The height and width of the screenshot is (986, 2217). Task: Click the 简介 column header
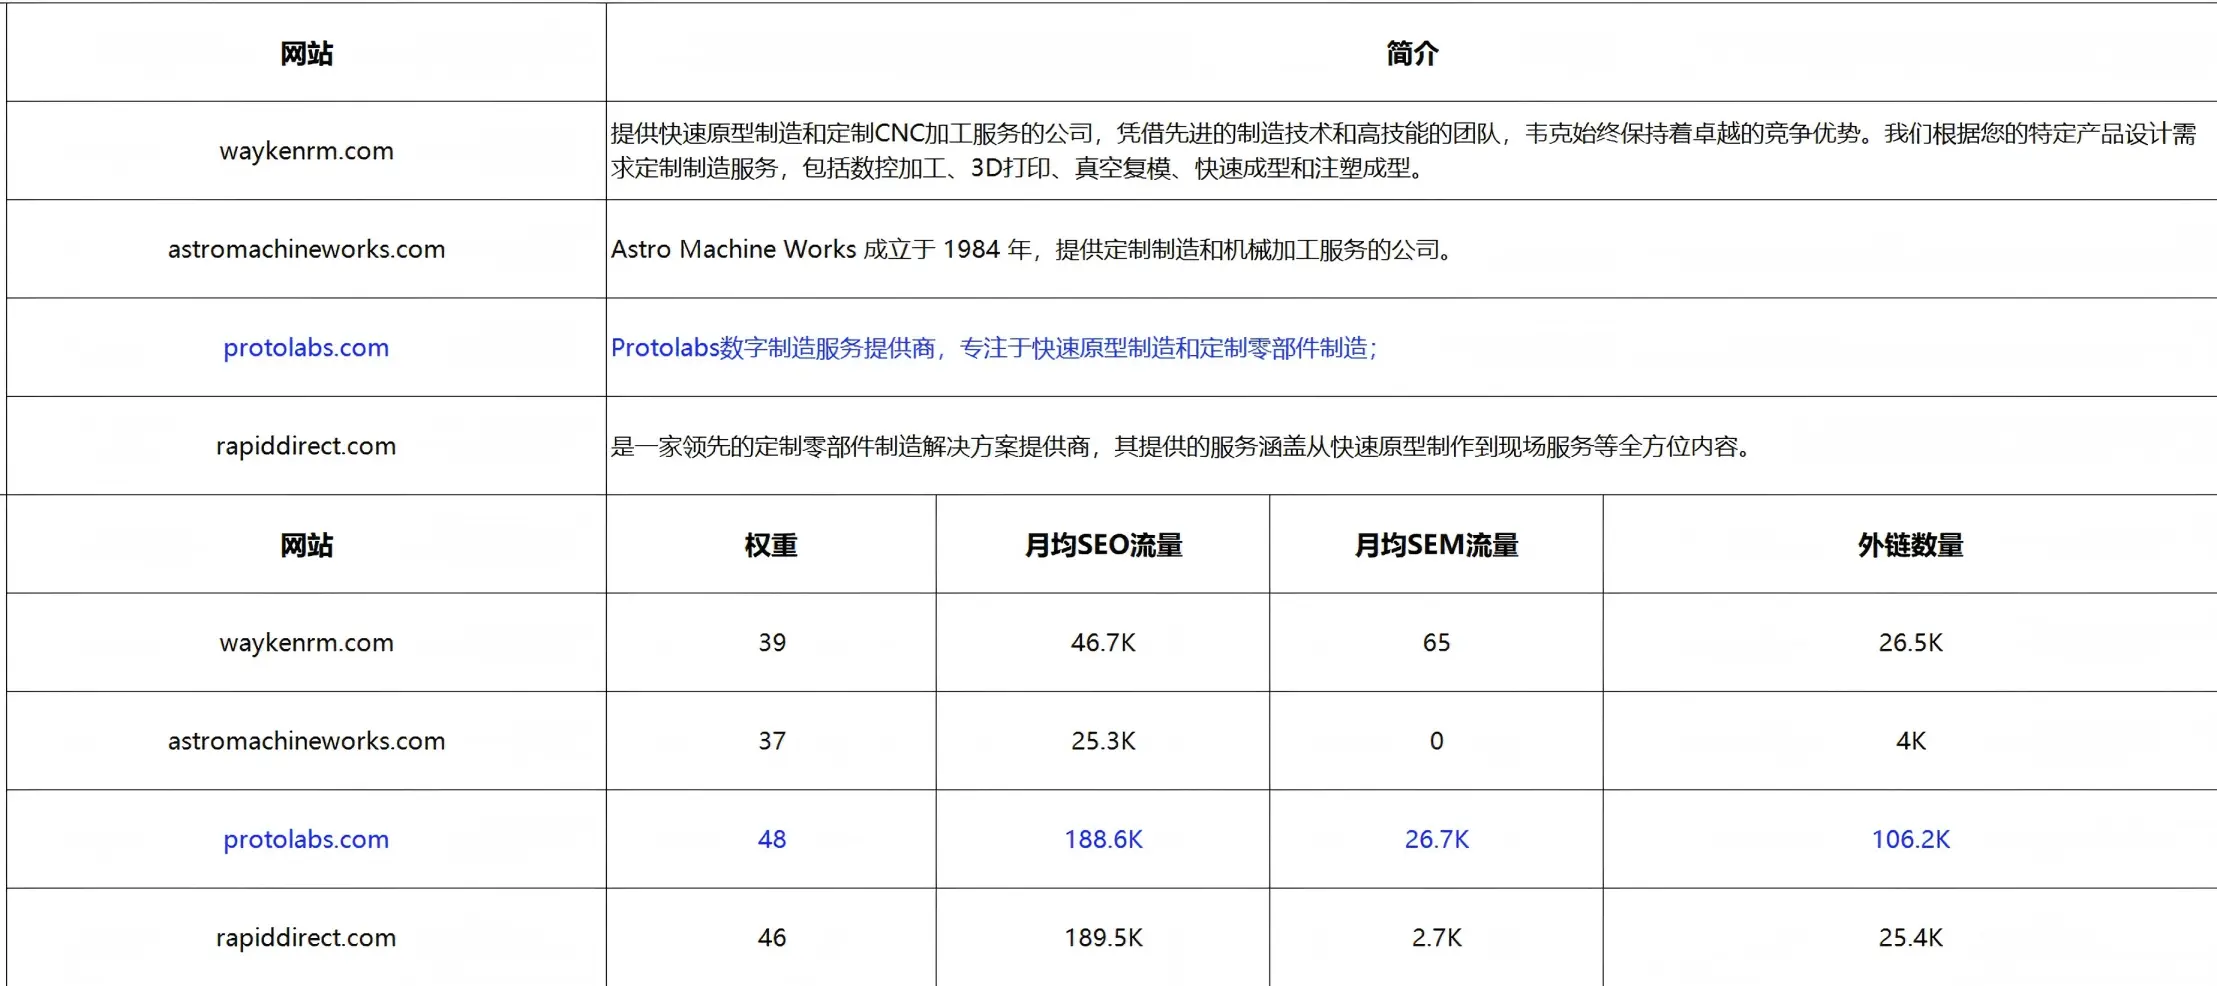(x=1412, y=53)
